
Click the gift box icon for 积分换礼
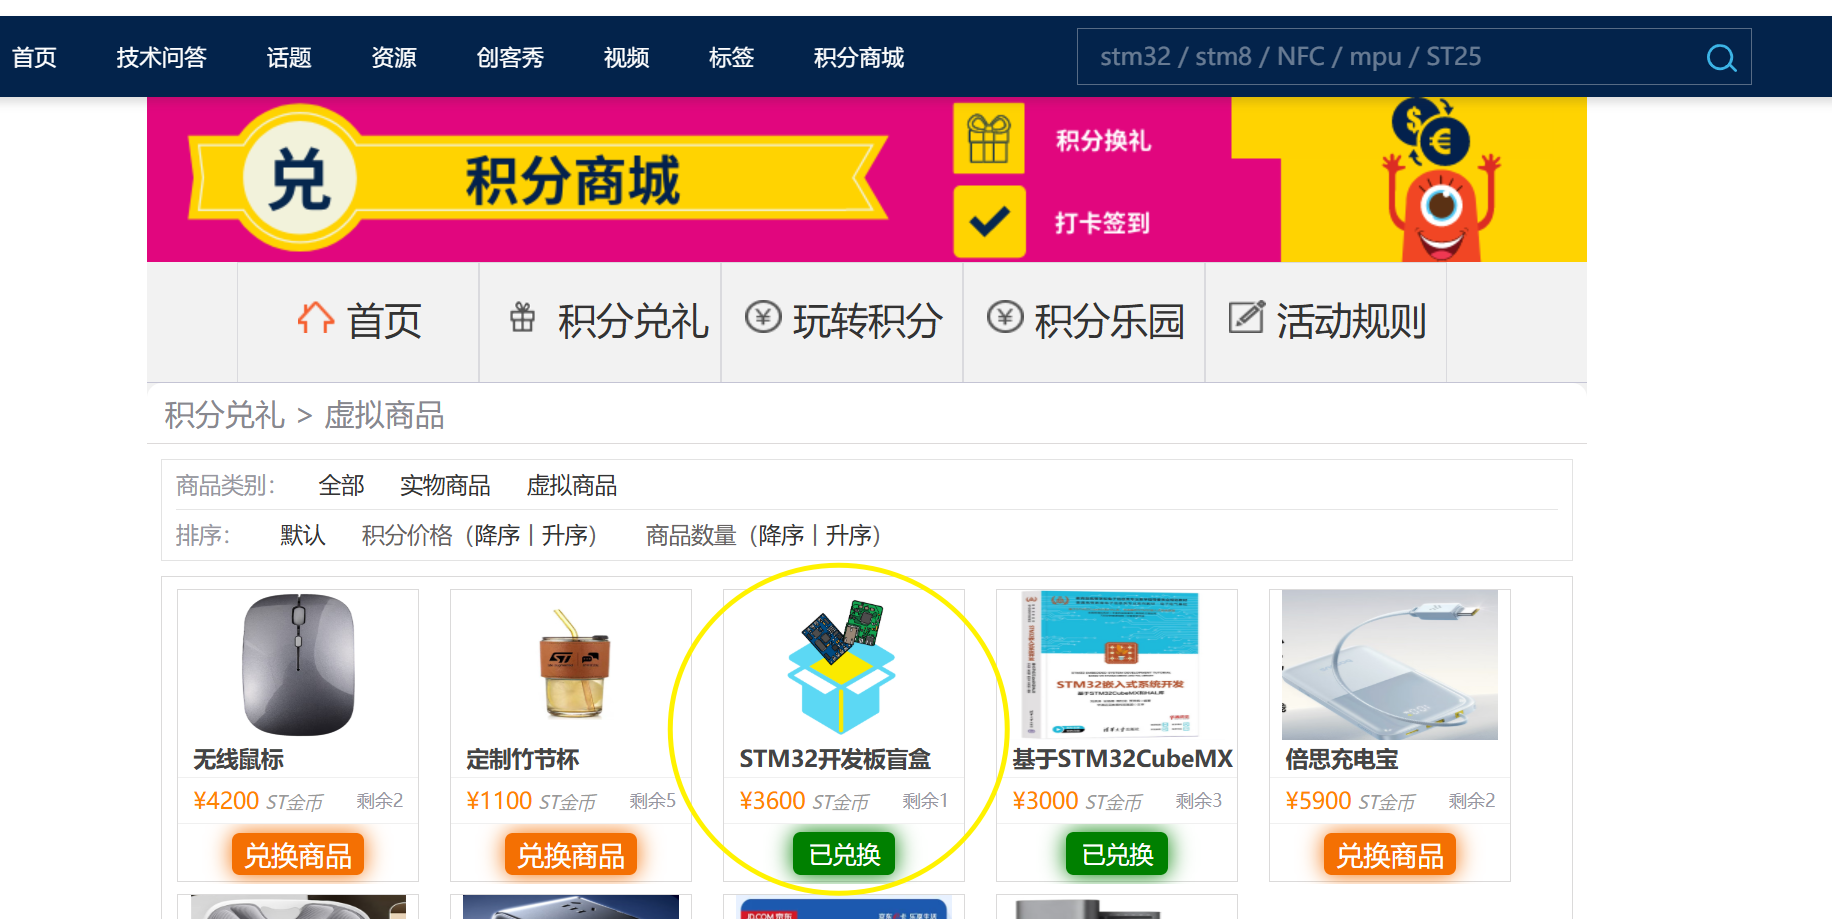(989, 138)
